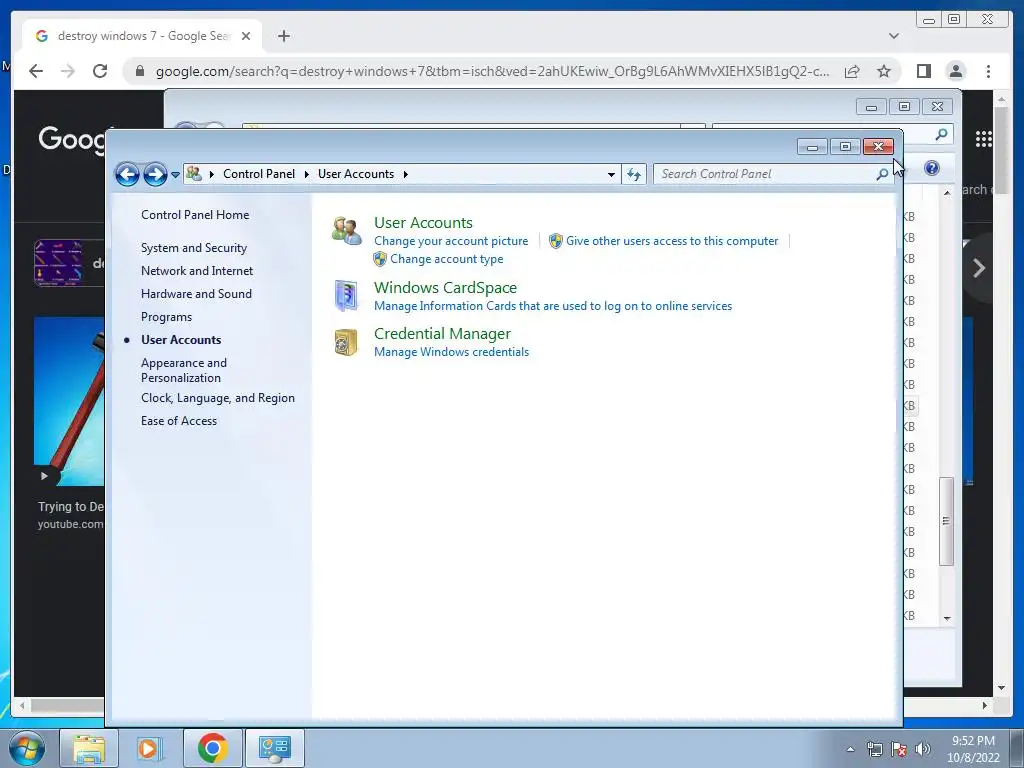Screen dimensions: 1024x768
Task: Click Manage Information Cards link
Action: pyautogui.click(x=553, y=306)
